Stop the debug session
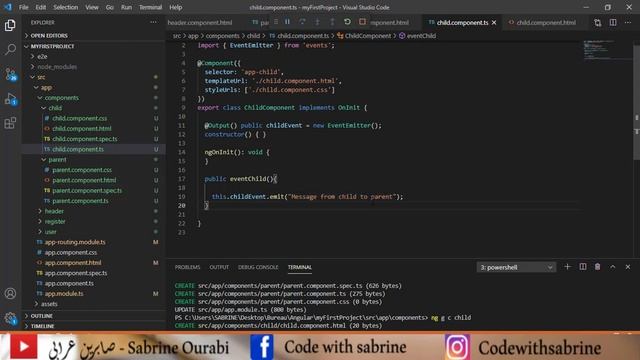This screenshot has width=640, height=360. click(x=362, y=22)
